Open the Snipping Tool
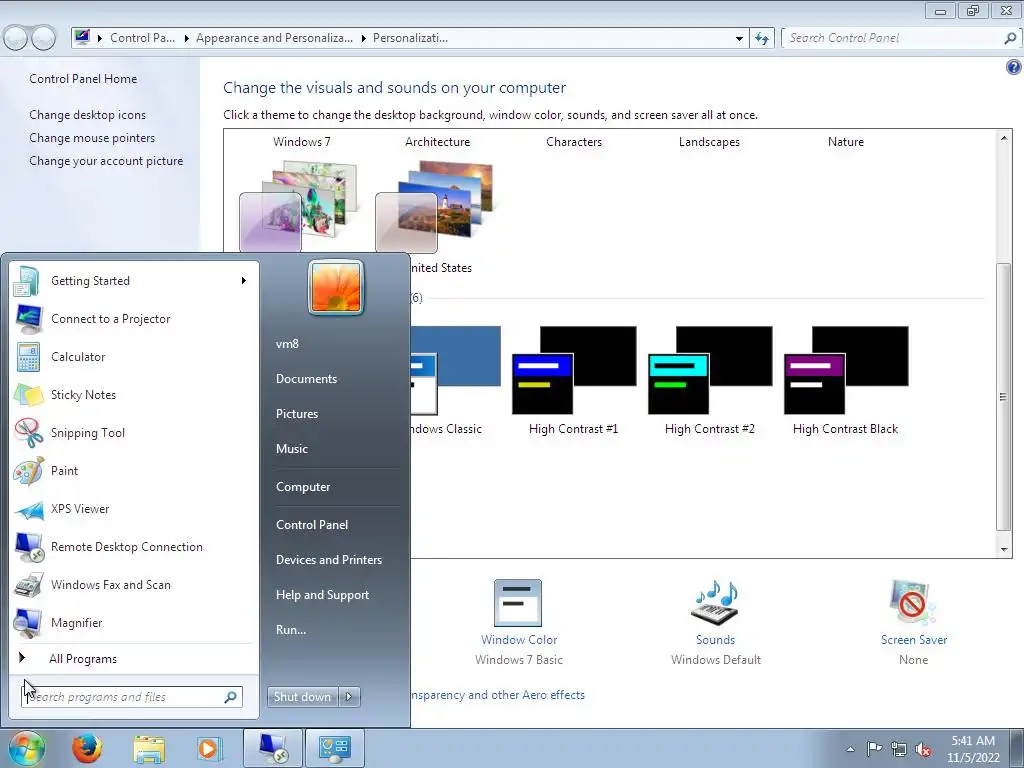This screenshot has height=768, width=1024. click(134, 432)
